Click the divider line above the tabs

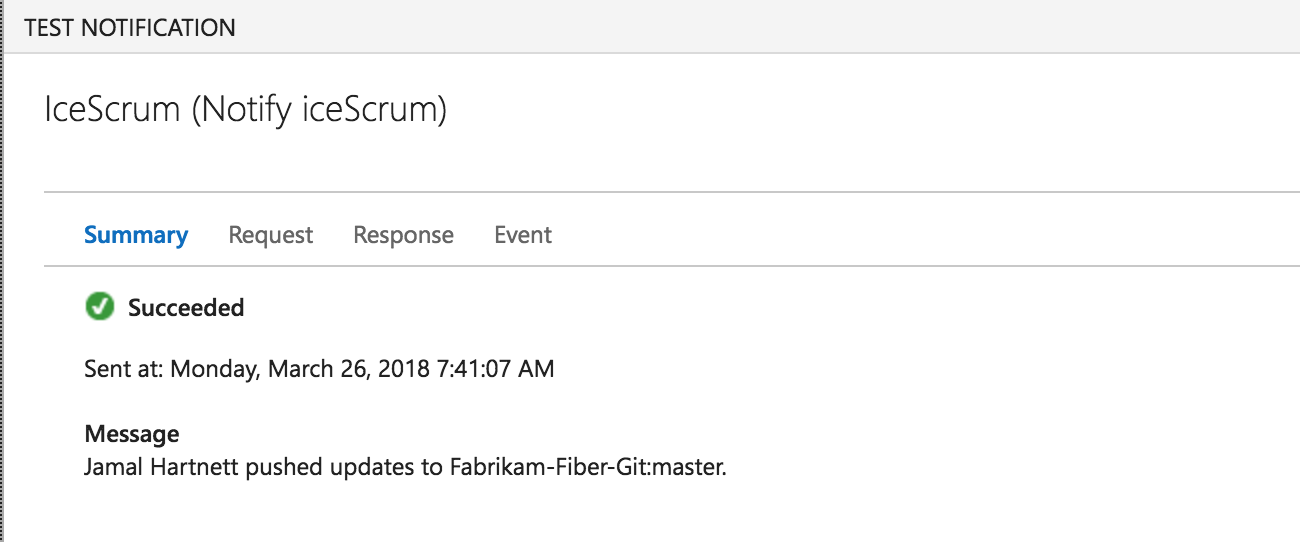(x=672, y=190)
